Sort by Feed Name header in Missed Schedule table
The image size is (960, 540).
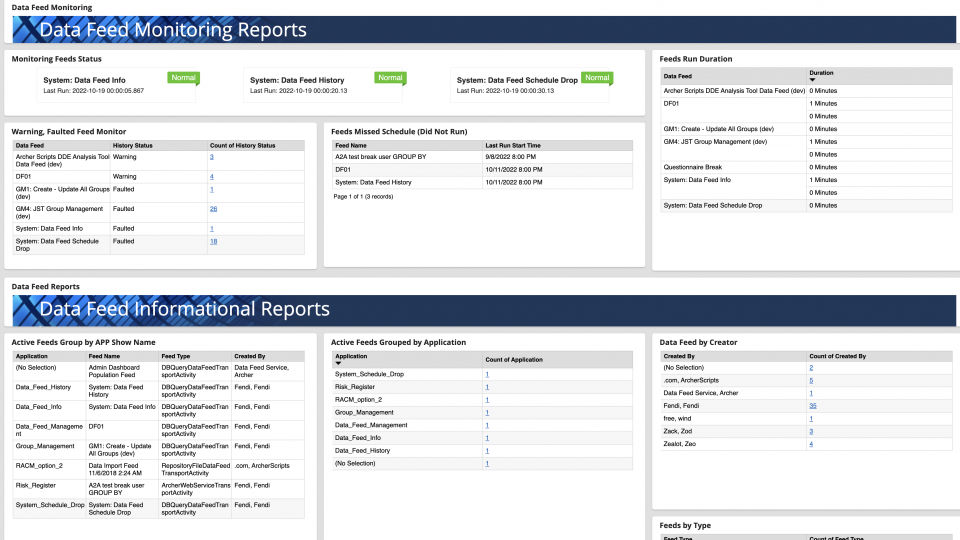click(x=351, y=146)
